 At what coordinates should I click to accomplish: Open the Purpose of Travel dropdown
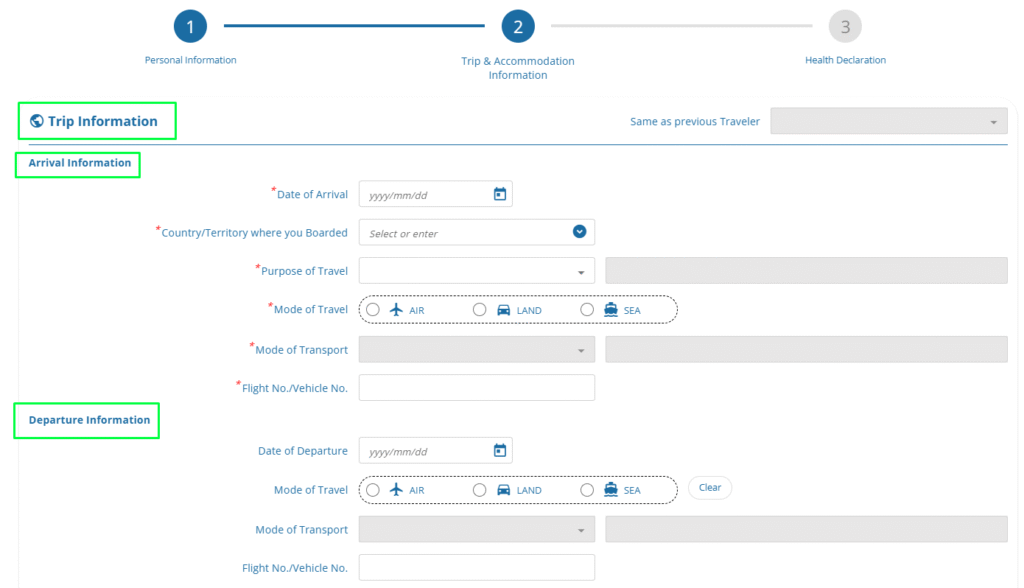[x=476, y=271]
